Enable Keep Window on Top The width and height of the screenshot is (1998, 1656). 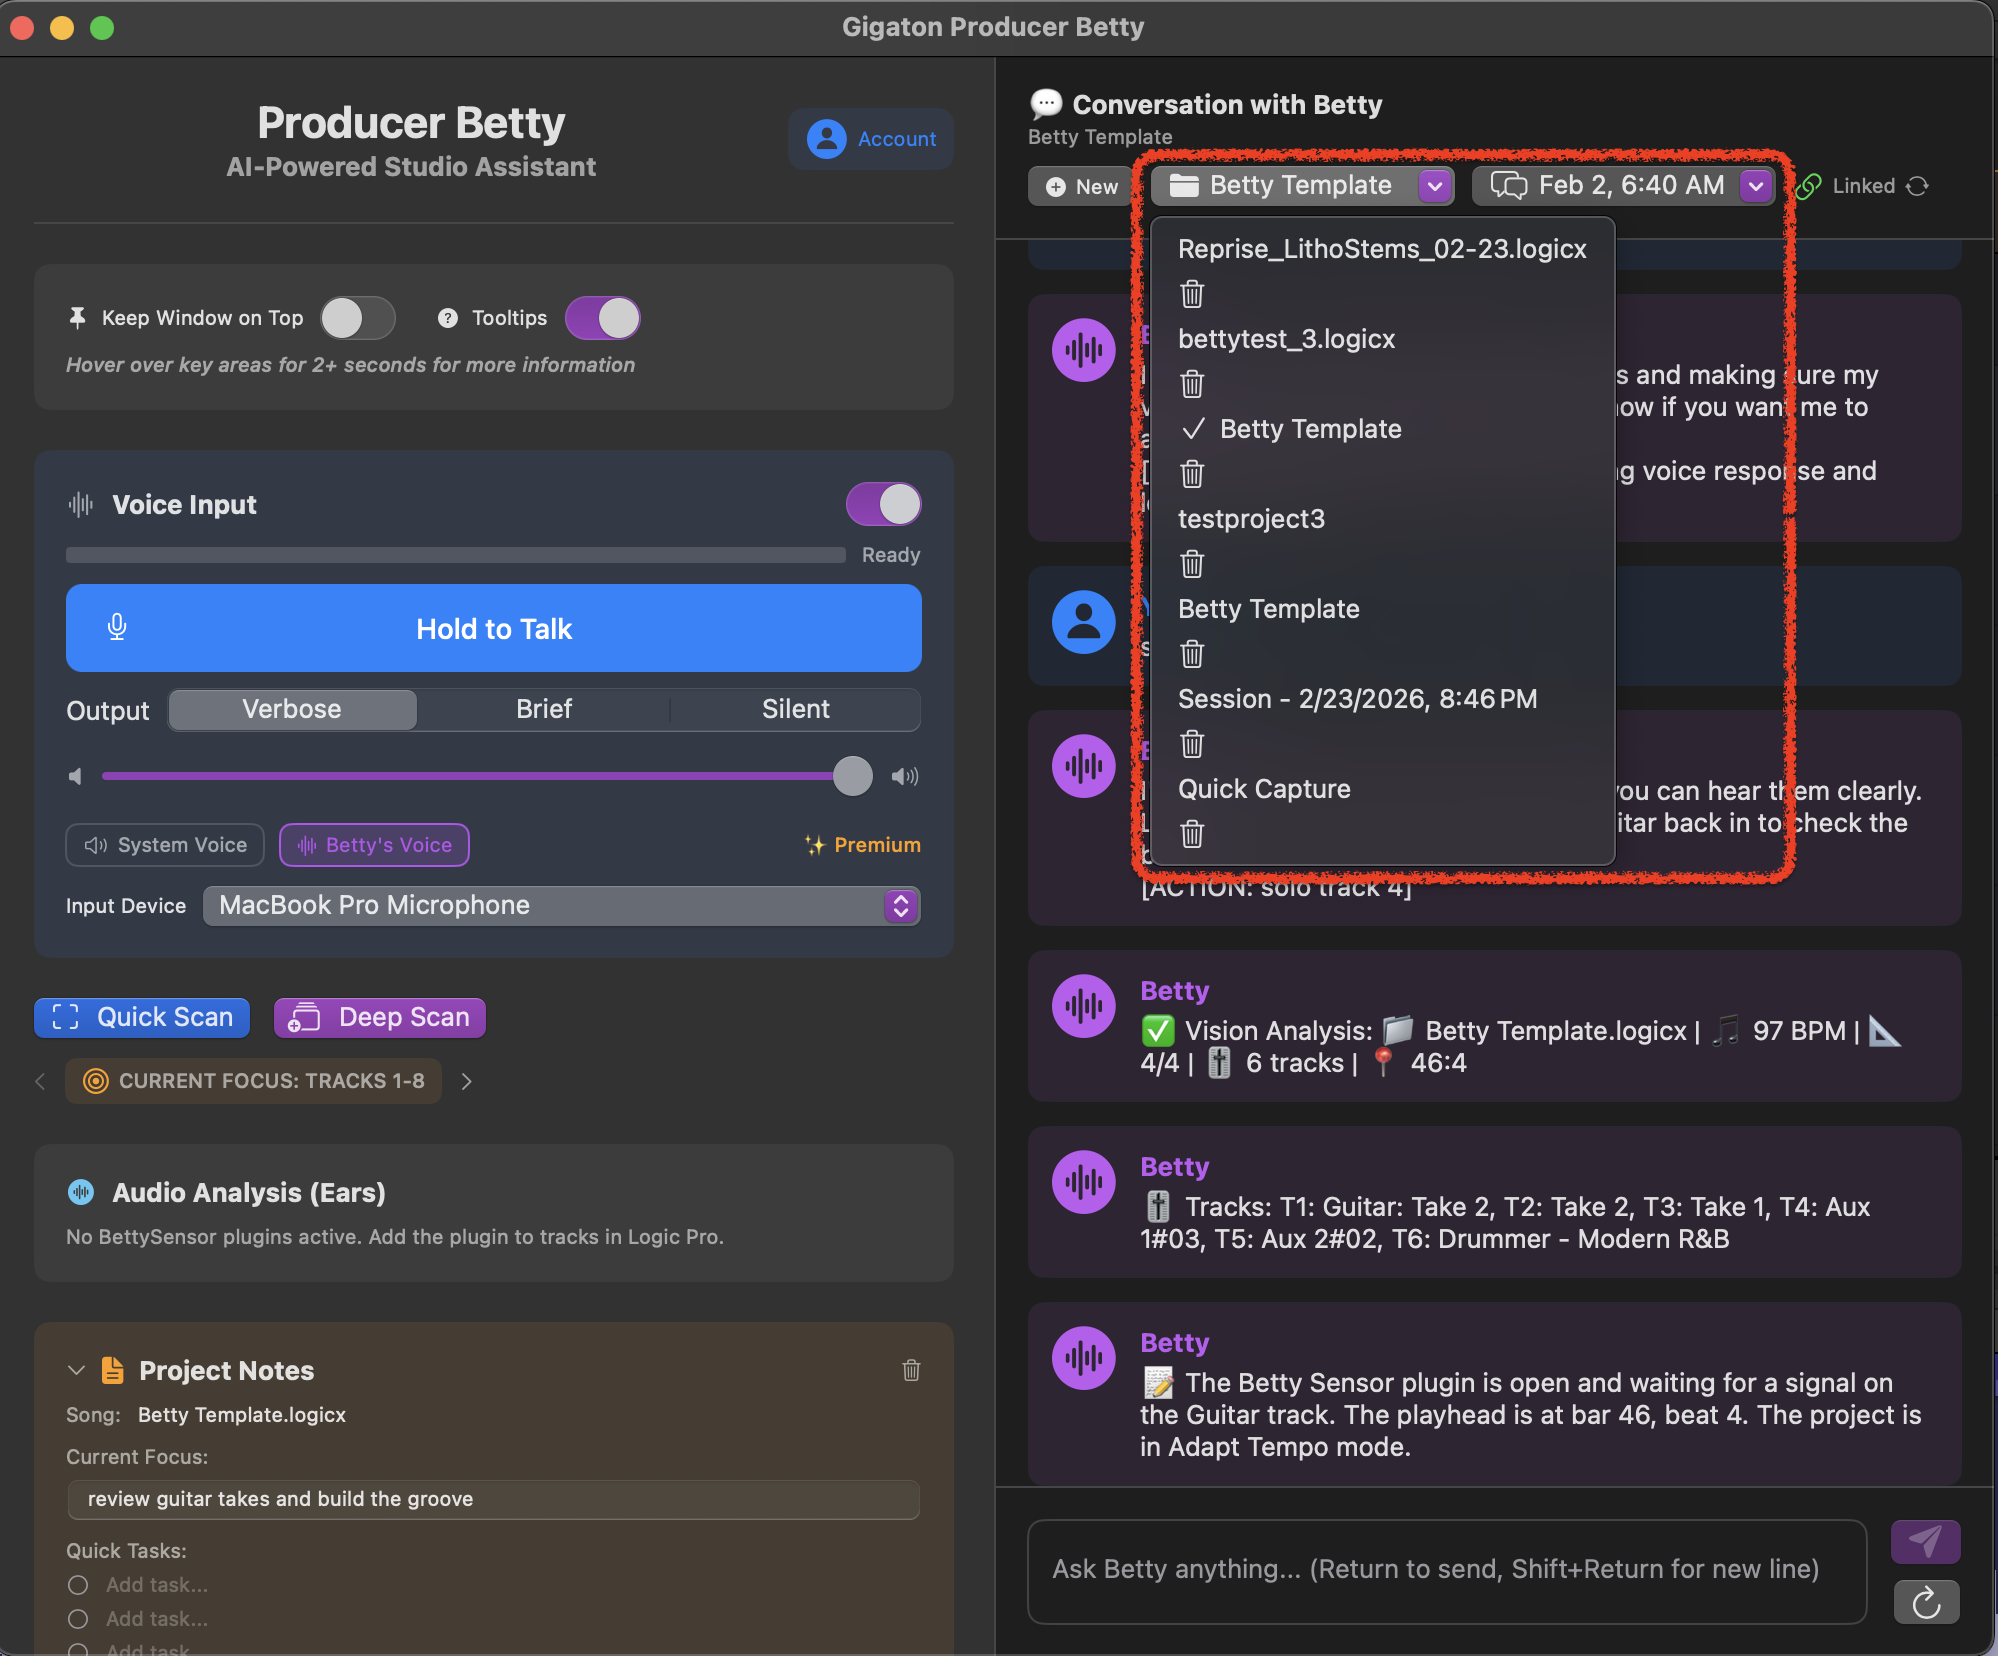click(357, 317)
